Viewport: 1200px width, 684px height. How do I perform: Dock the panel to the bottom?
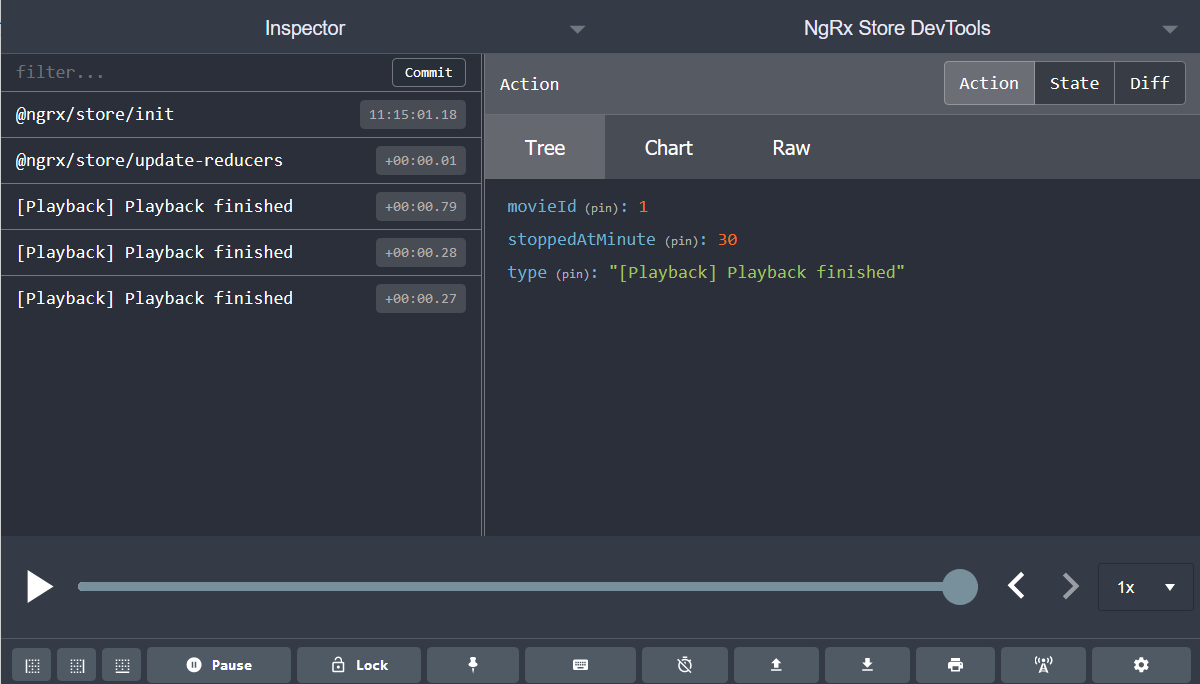click(122, 665)
